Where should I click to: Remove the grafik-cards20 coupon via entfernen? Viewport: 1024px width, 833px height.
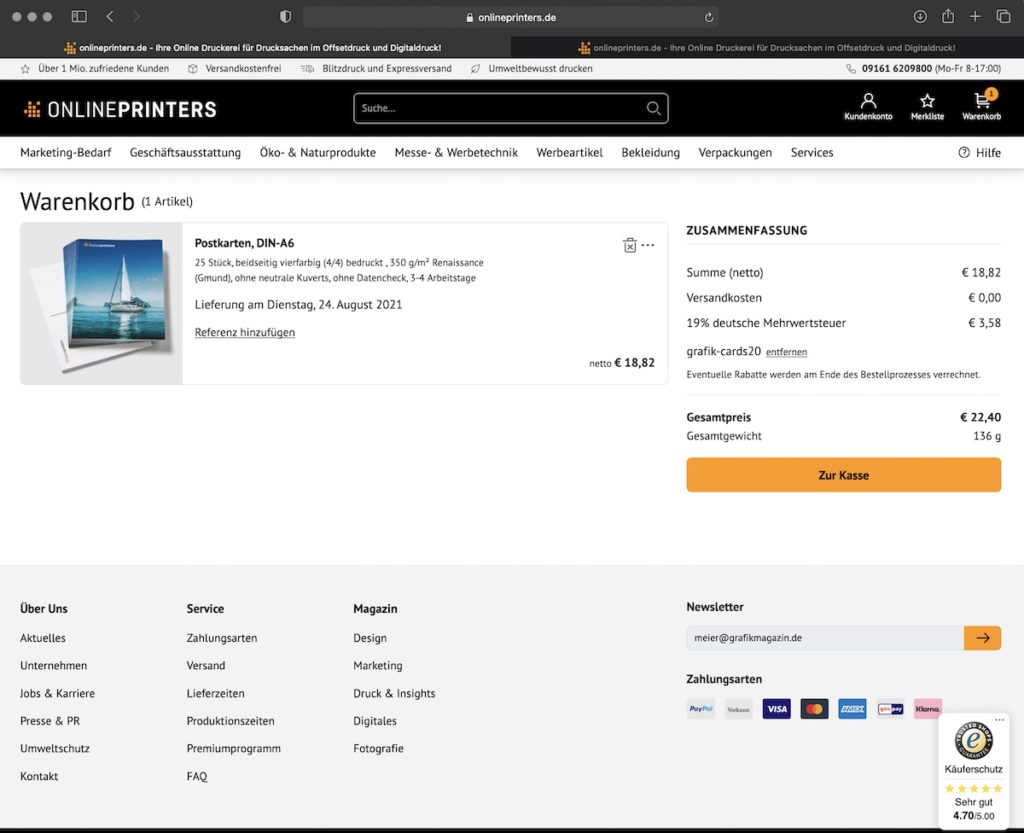pyautogui.click(x=786, y=352)
